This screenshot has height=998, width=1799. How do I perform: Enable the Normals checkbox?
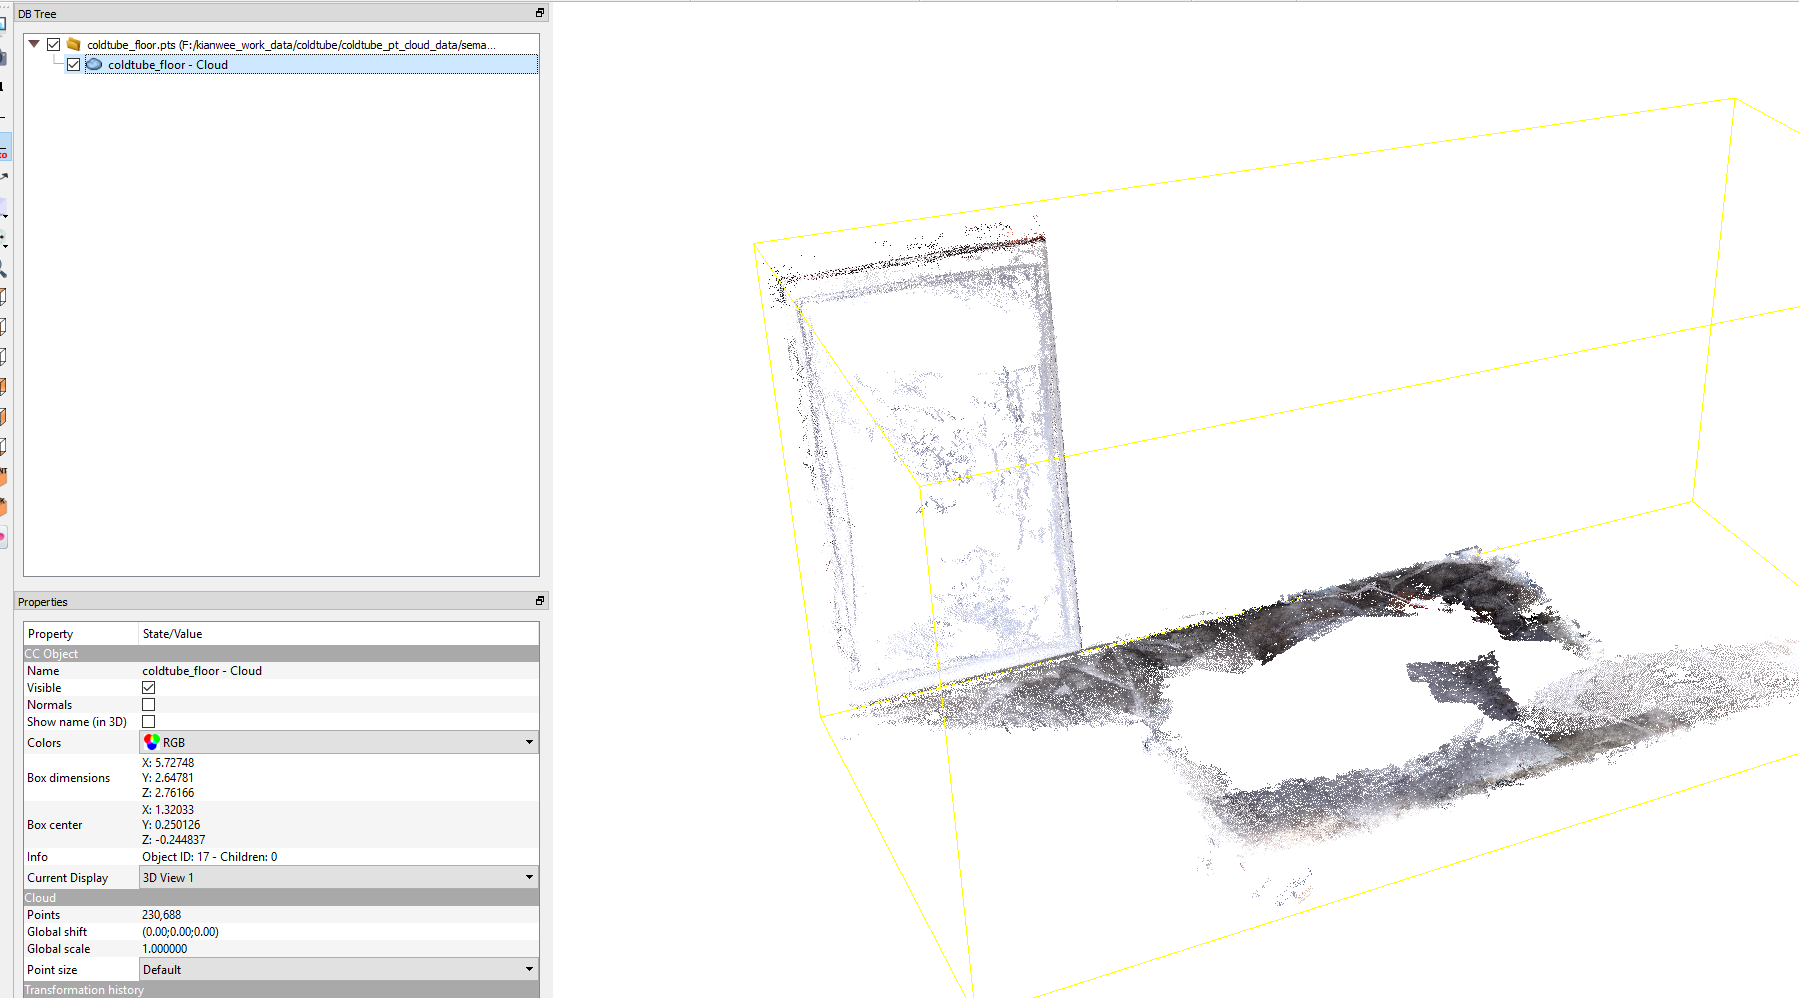click(149, 705)
